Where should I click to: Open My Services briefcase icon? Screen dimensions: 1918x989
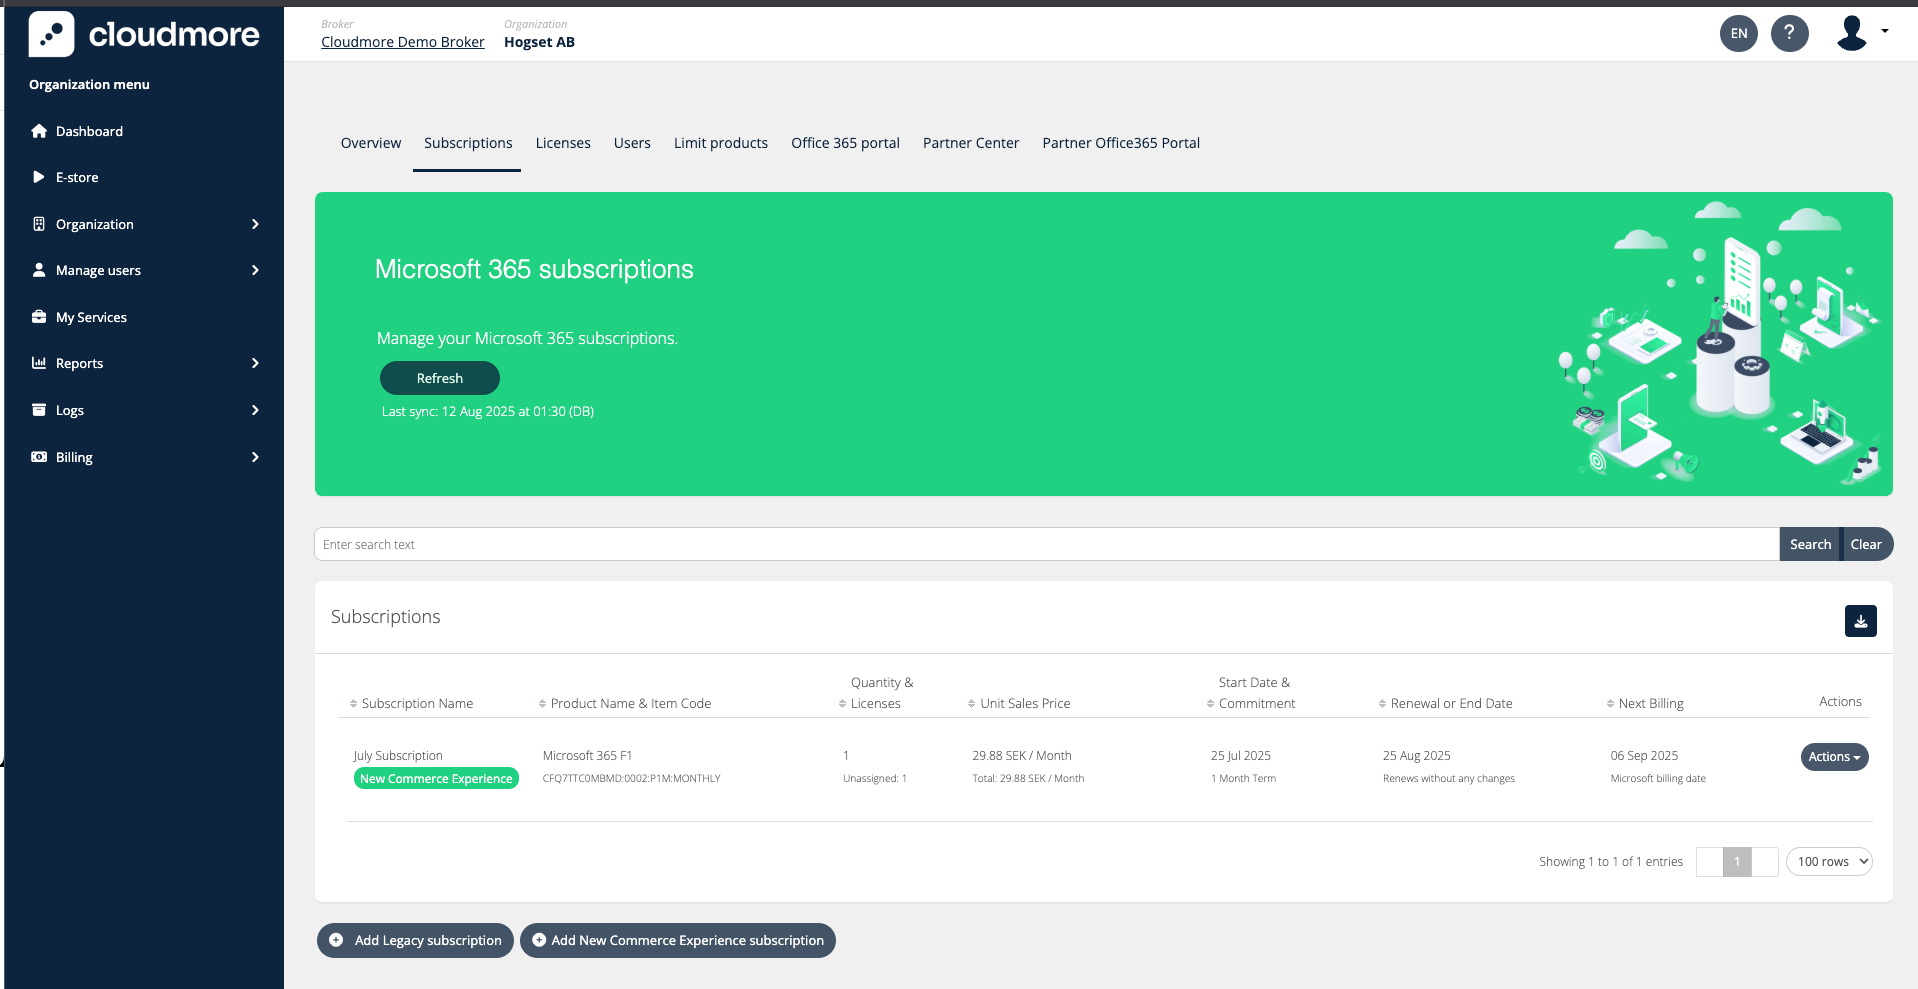pyautogui.click(x=39, y=317)
